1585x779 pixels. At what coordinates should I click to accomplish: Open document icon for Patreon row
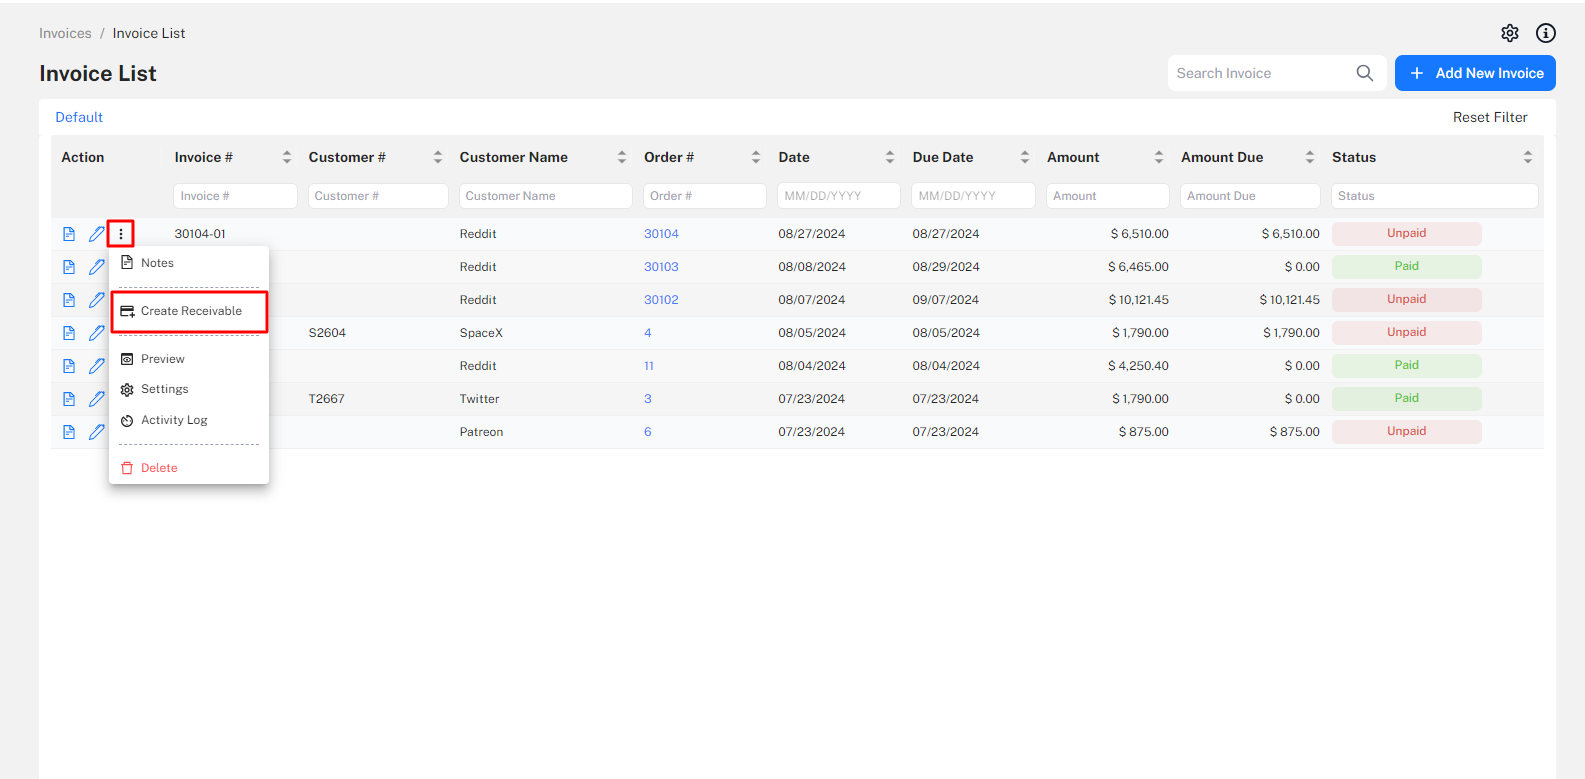pyautogui.click(x=69, y=432)
